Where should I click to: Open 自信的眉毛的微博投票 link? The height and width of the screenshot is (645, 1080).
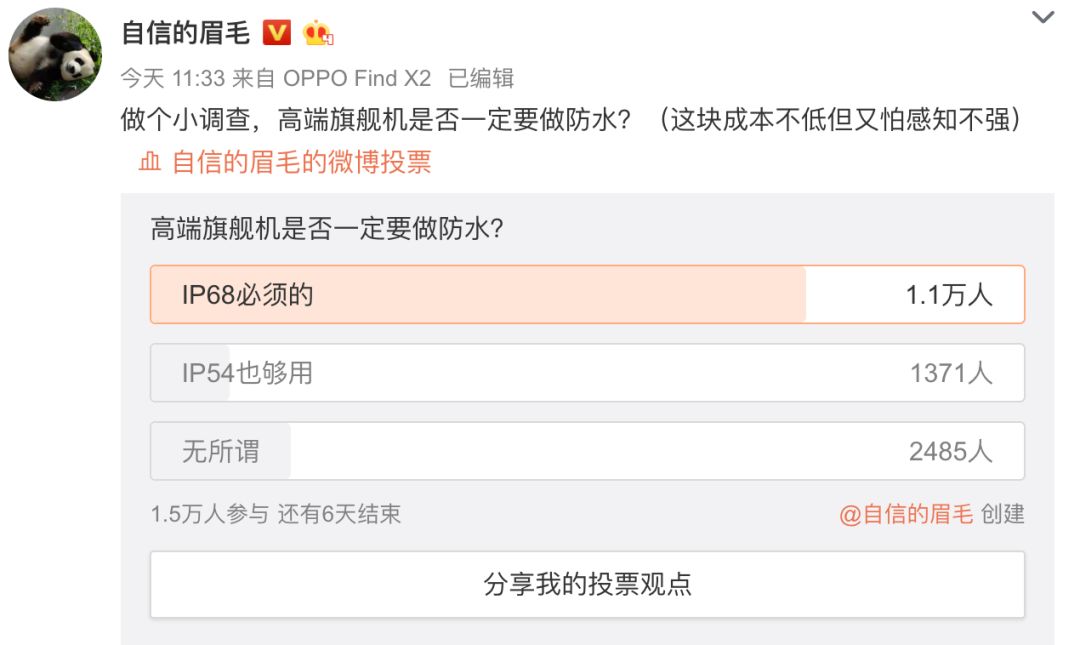(301, 162)
